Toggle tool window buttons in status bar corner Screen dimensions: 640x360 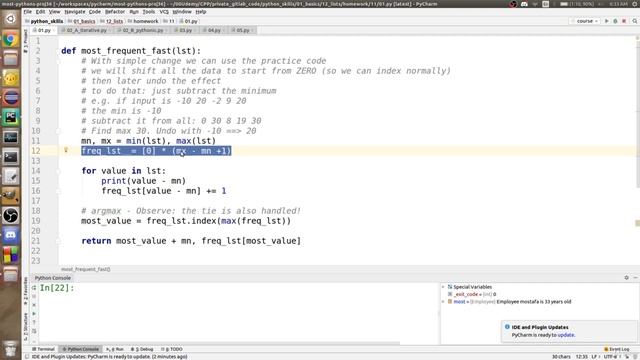[26, 357]
